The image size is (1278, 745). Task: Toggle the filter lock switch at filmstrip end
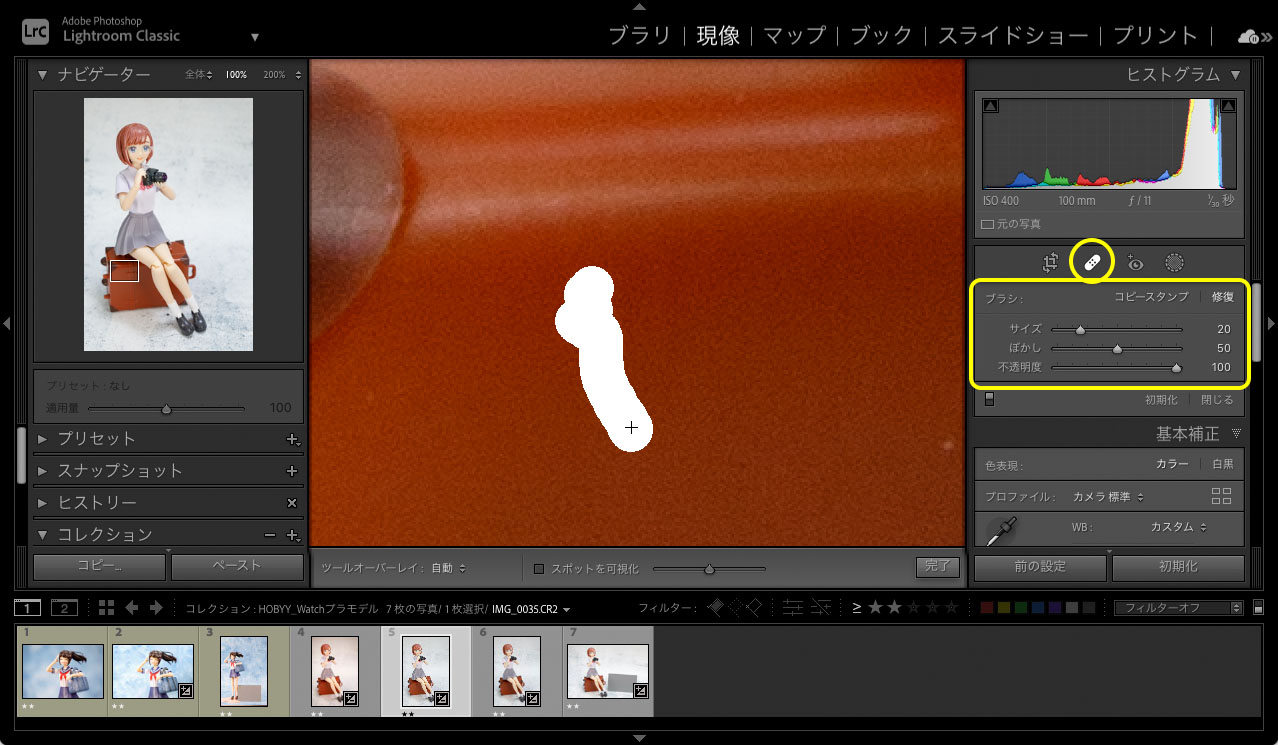coord(1257,607)
